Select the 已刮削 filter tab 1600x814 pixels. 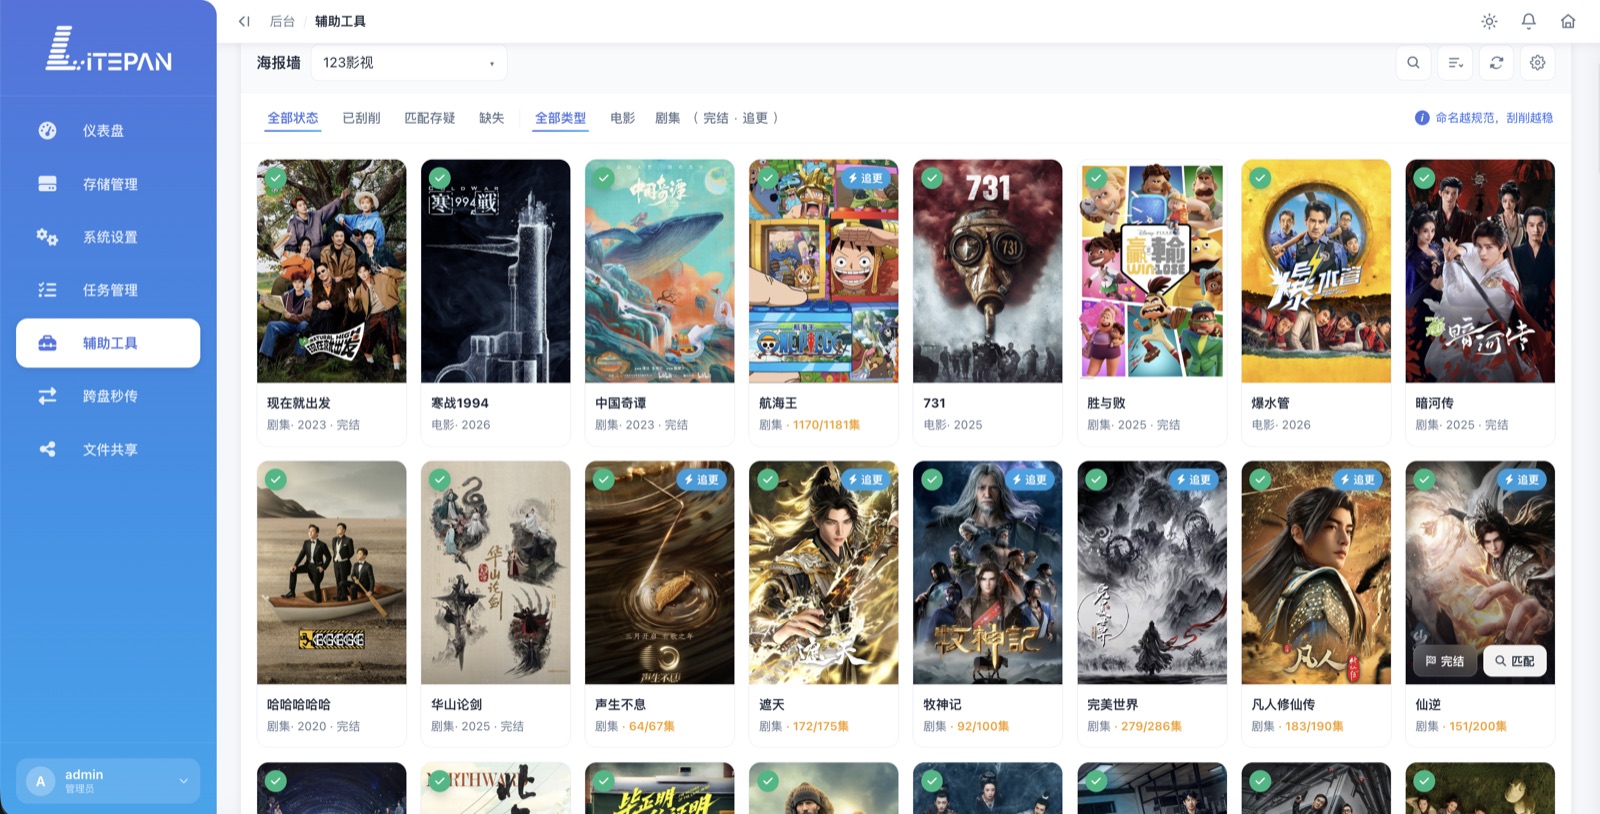click(361, 118)
